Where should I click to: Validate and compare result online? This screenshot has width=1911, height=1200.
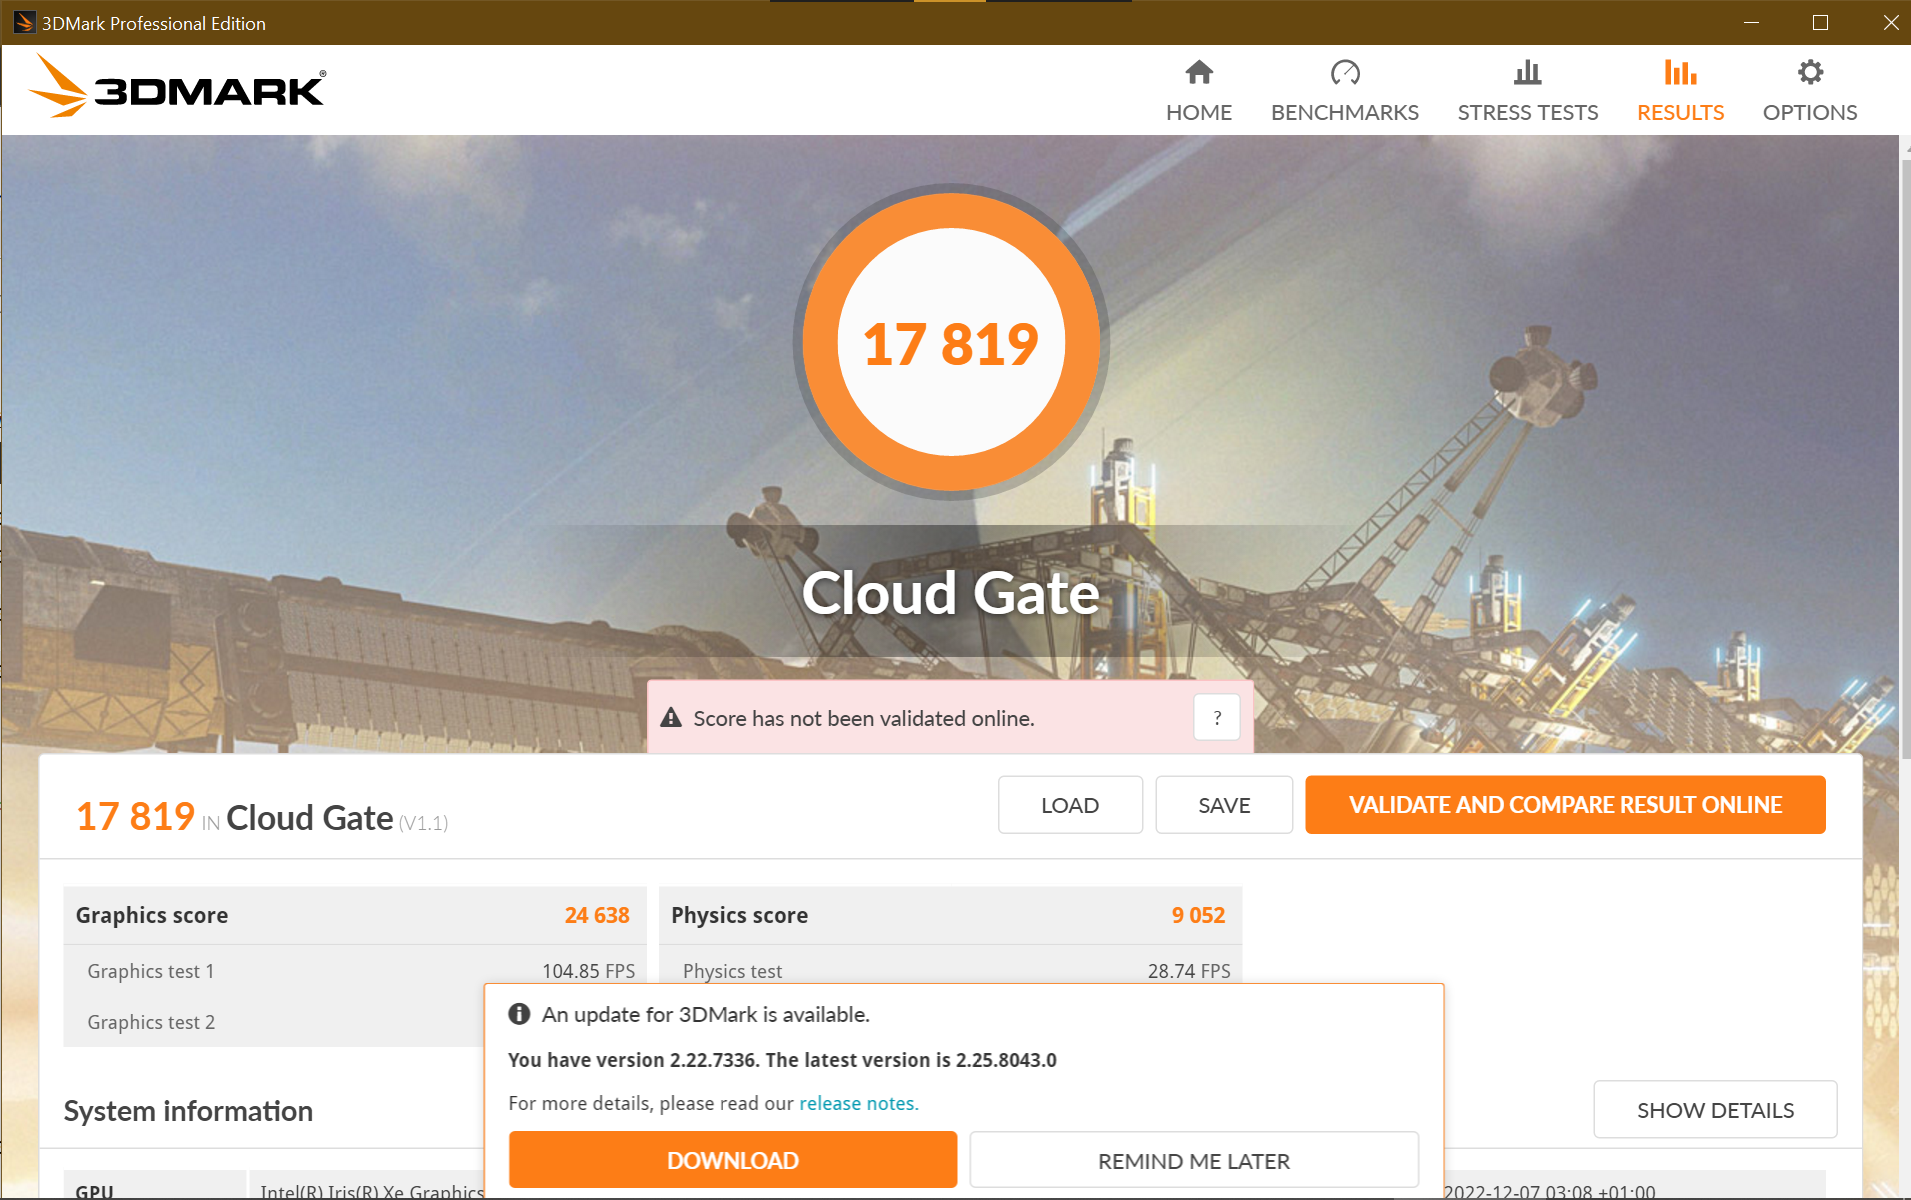click(1565, 805)
